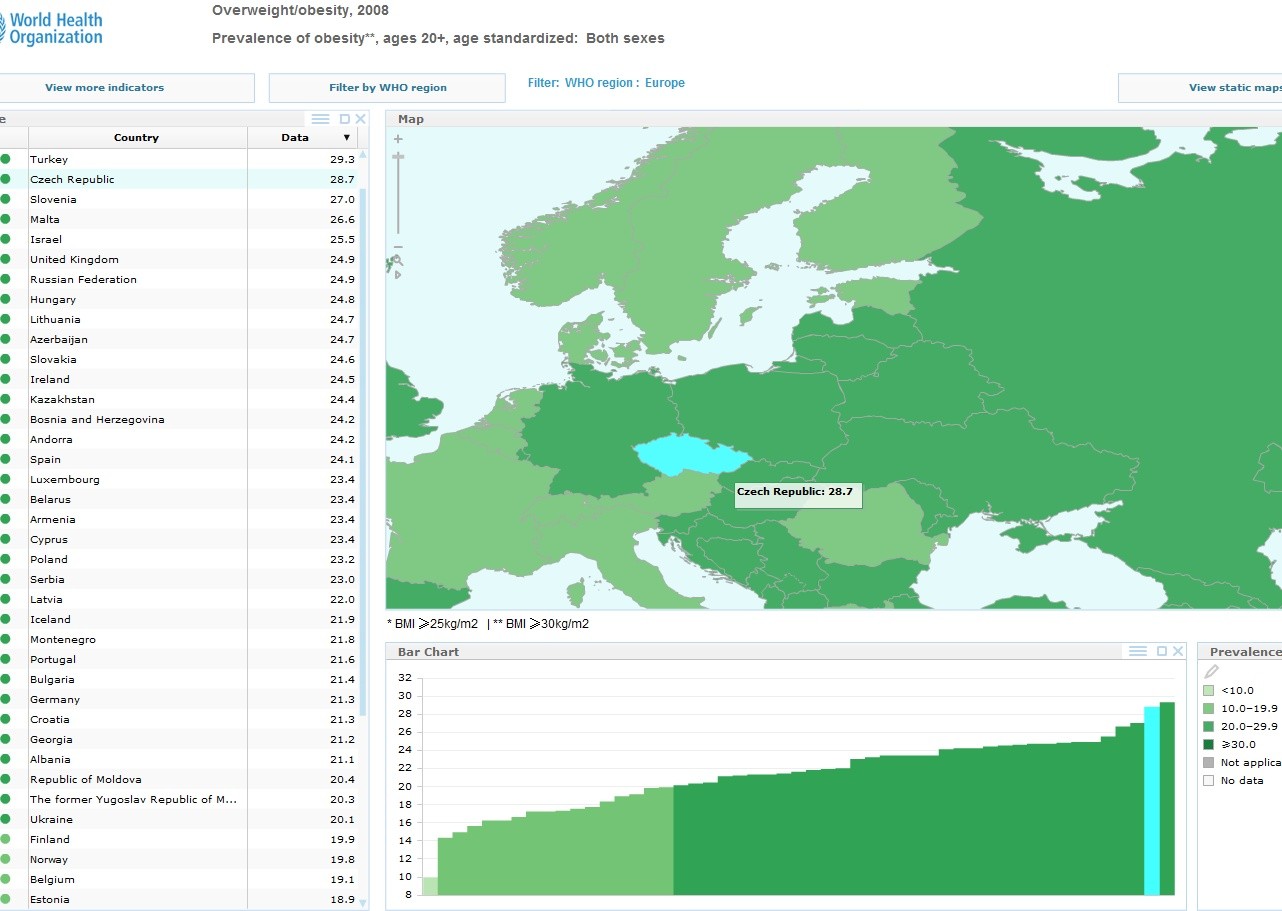1282x911 pixels.
Task: Expand map tools with the small triangle arrow
Action: (x=398, y=274)
